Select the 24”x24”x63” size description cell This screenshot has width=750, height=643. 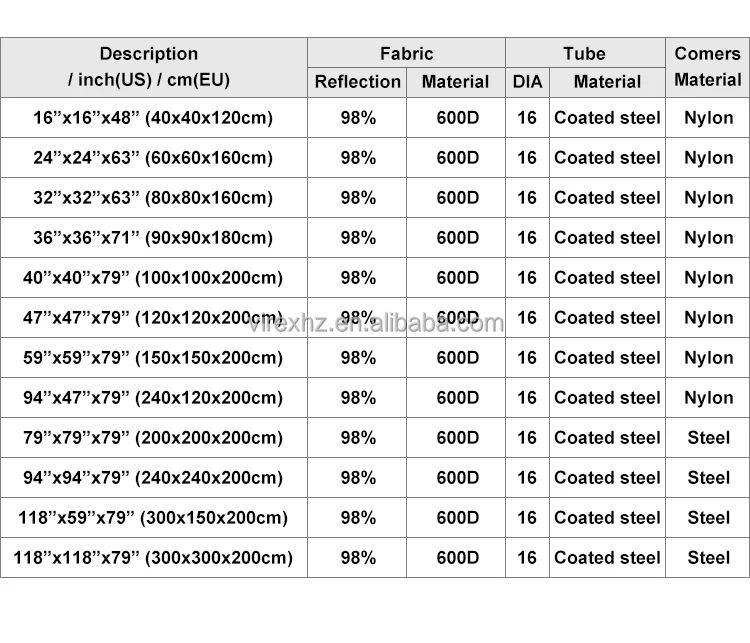(153, 158)
